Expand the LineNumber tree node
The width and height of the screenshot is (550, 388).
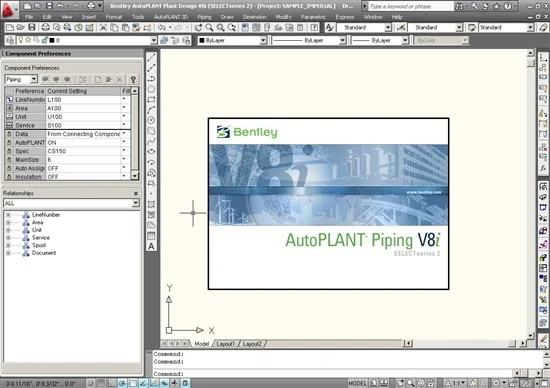tap(8, 215)
